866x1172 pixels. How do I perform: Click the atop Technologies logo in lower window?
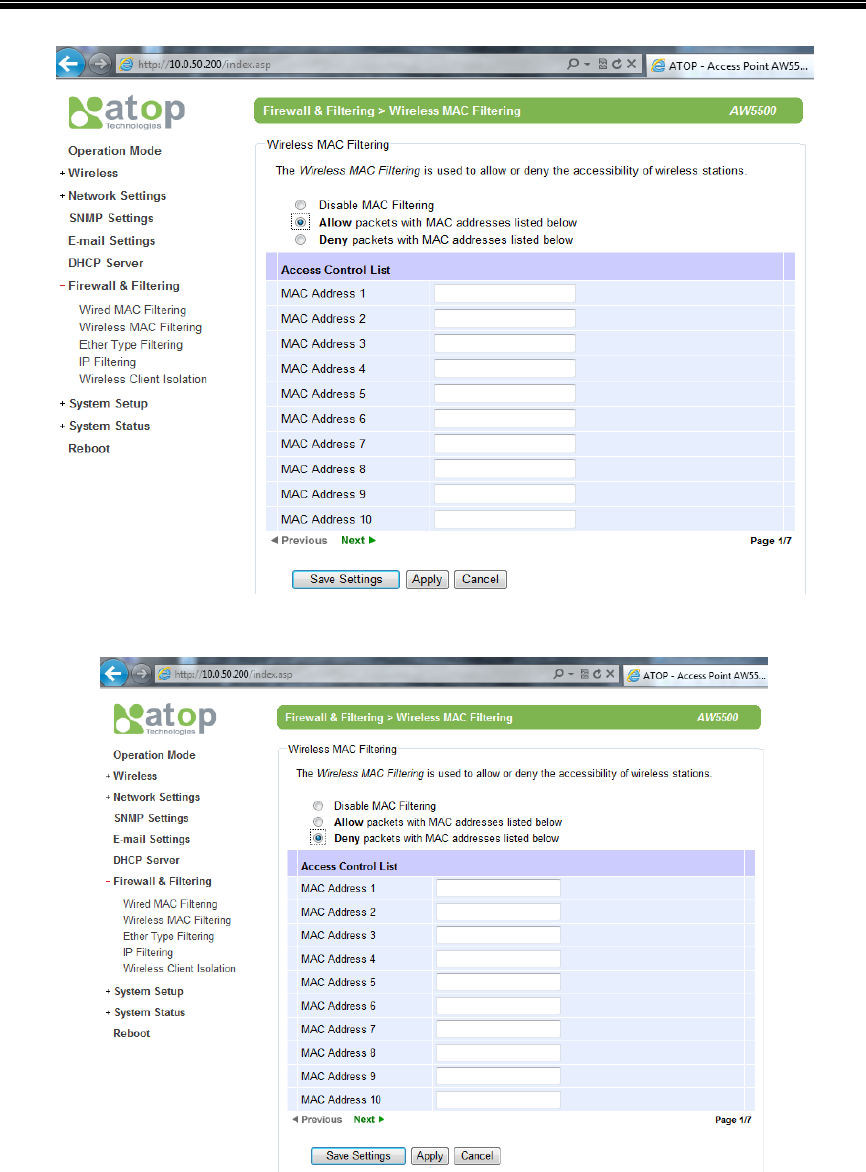165,719
